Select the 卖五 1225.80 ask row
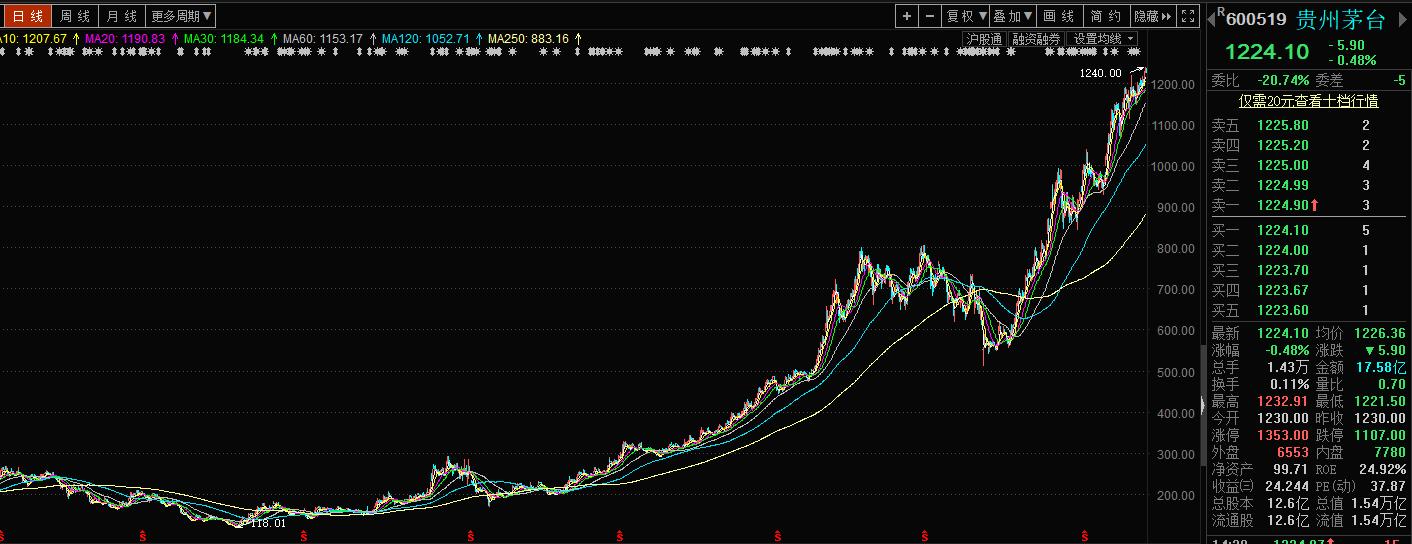This screenshot has width=1412, height=544. pos(1309,125)
